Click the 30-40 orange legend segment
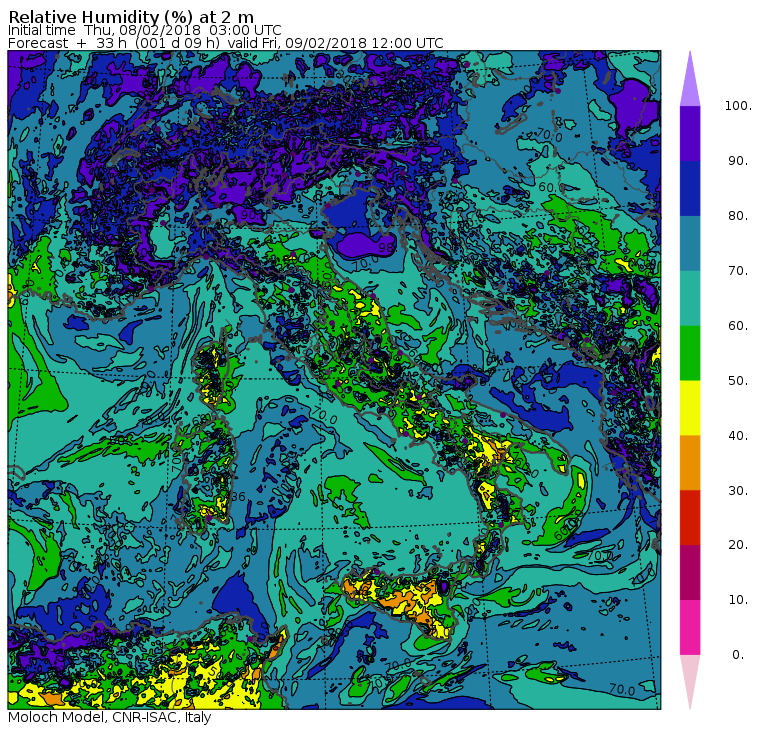This screenshot has height=731, width=760. [x=690, y=463]
